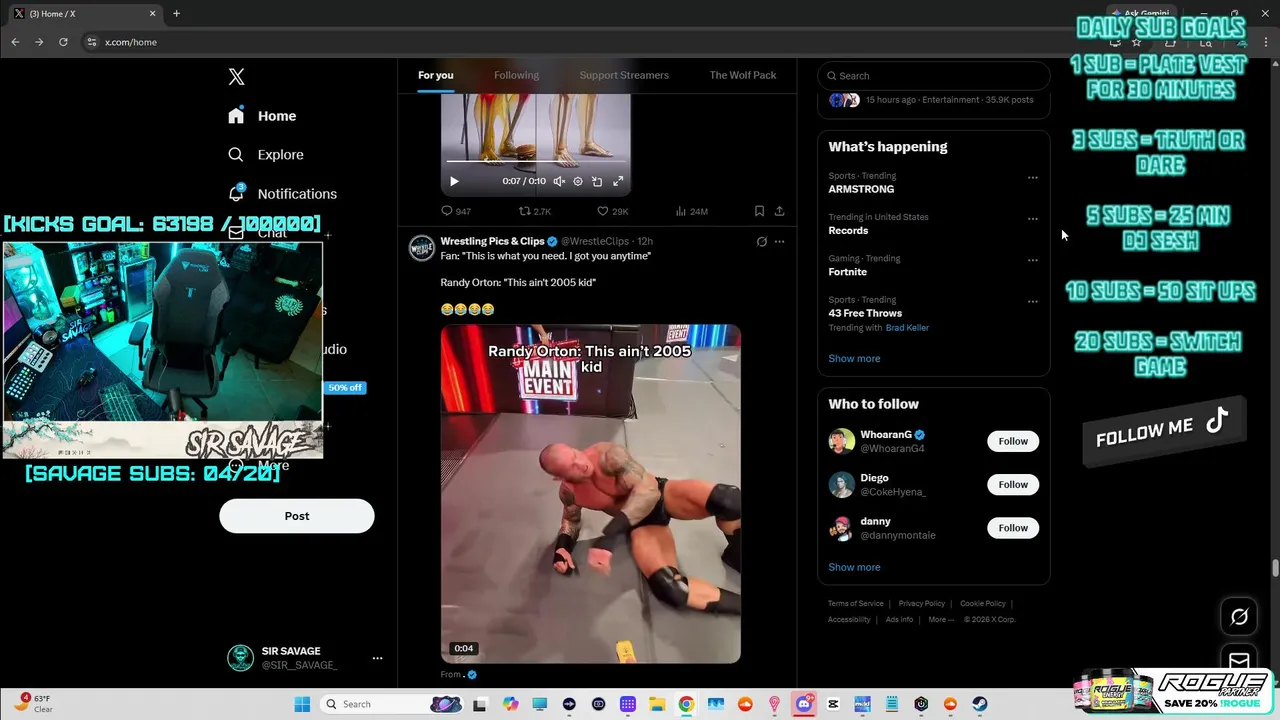Click Grok icon on WrestleClips post

tap(761, 241)
